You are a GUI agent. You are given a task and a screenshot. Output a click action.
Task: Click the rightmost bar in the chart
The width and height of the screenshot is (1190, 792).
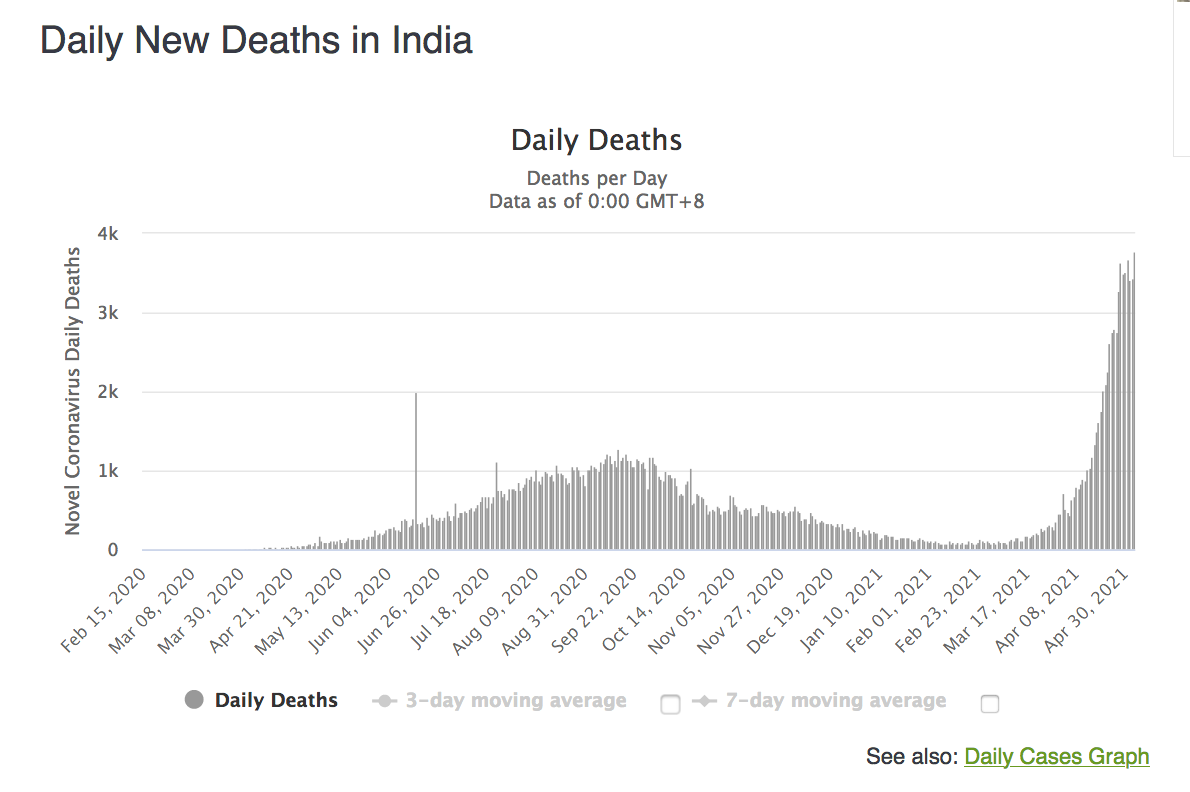coord(1134,400)
